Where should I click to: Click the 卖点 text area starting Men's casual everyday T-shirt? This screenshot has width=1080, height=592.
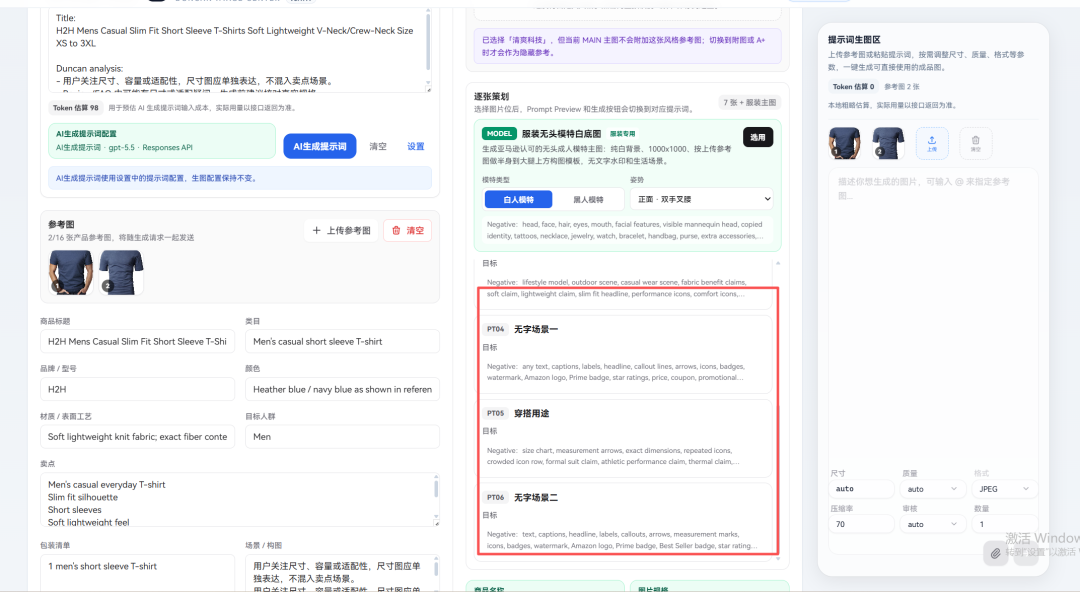click(240, 500)
